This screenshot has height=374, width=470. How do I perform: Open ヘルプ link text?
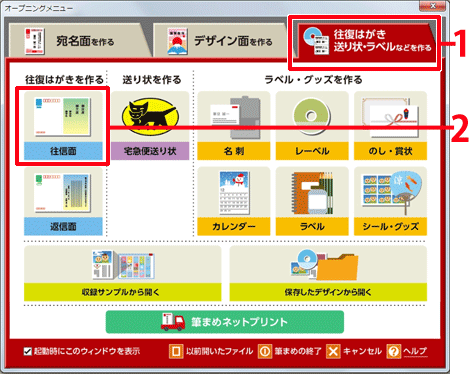(415, 351)
